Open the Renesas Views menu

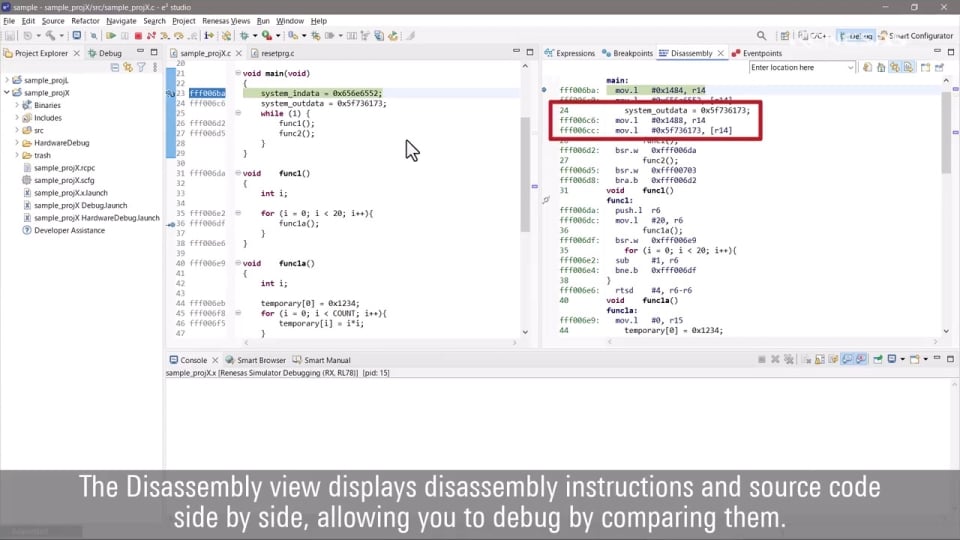[x=226, y=21]
